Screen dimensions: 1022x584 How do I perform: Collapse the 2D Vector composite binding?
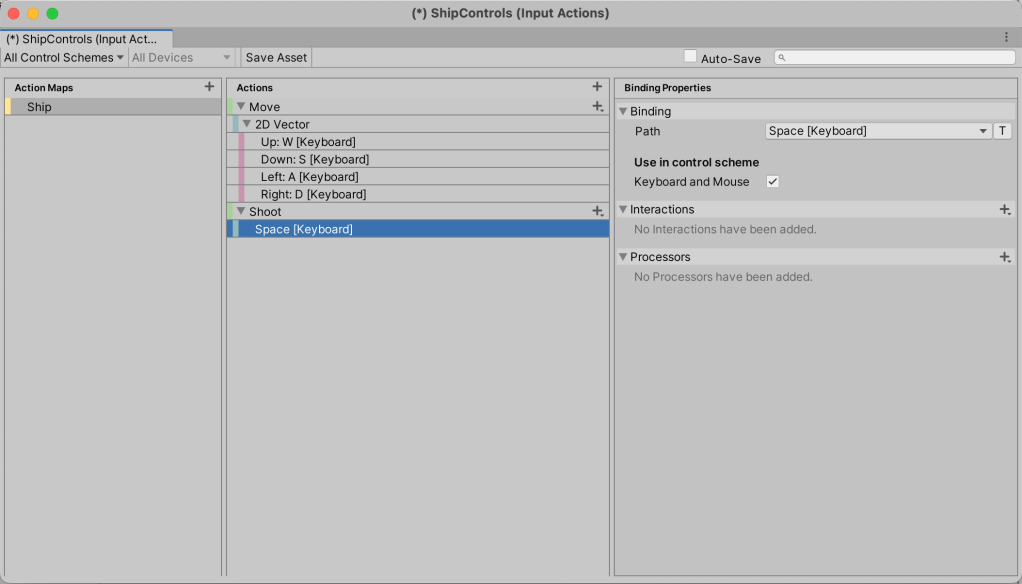[x=247, y=124]
